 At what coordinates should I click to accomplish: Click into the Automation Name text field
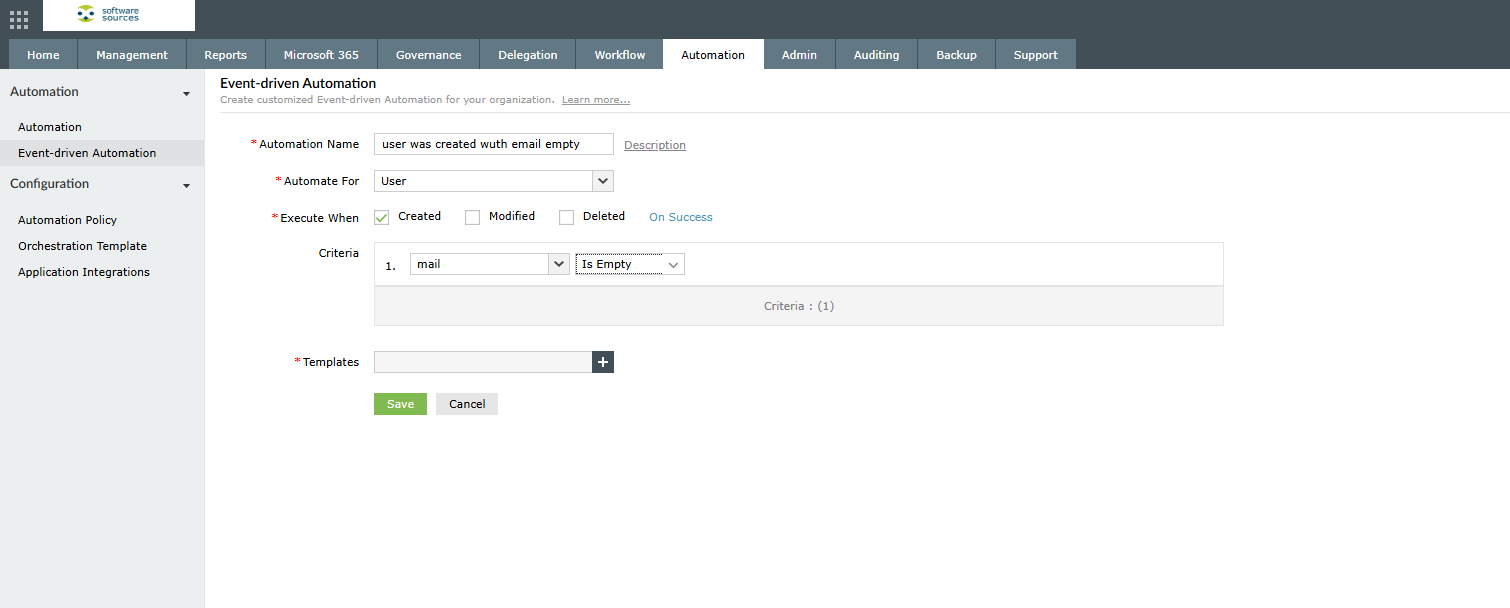point(493,144)
